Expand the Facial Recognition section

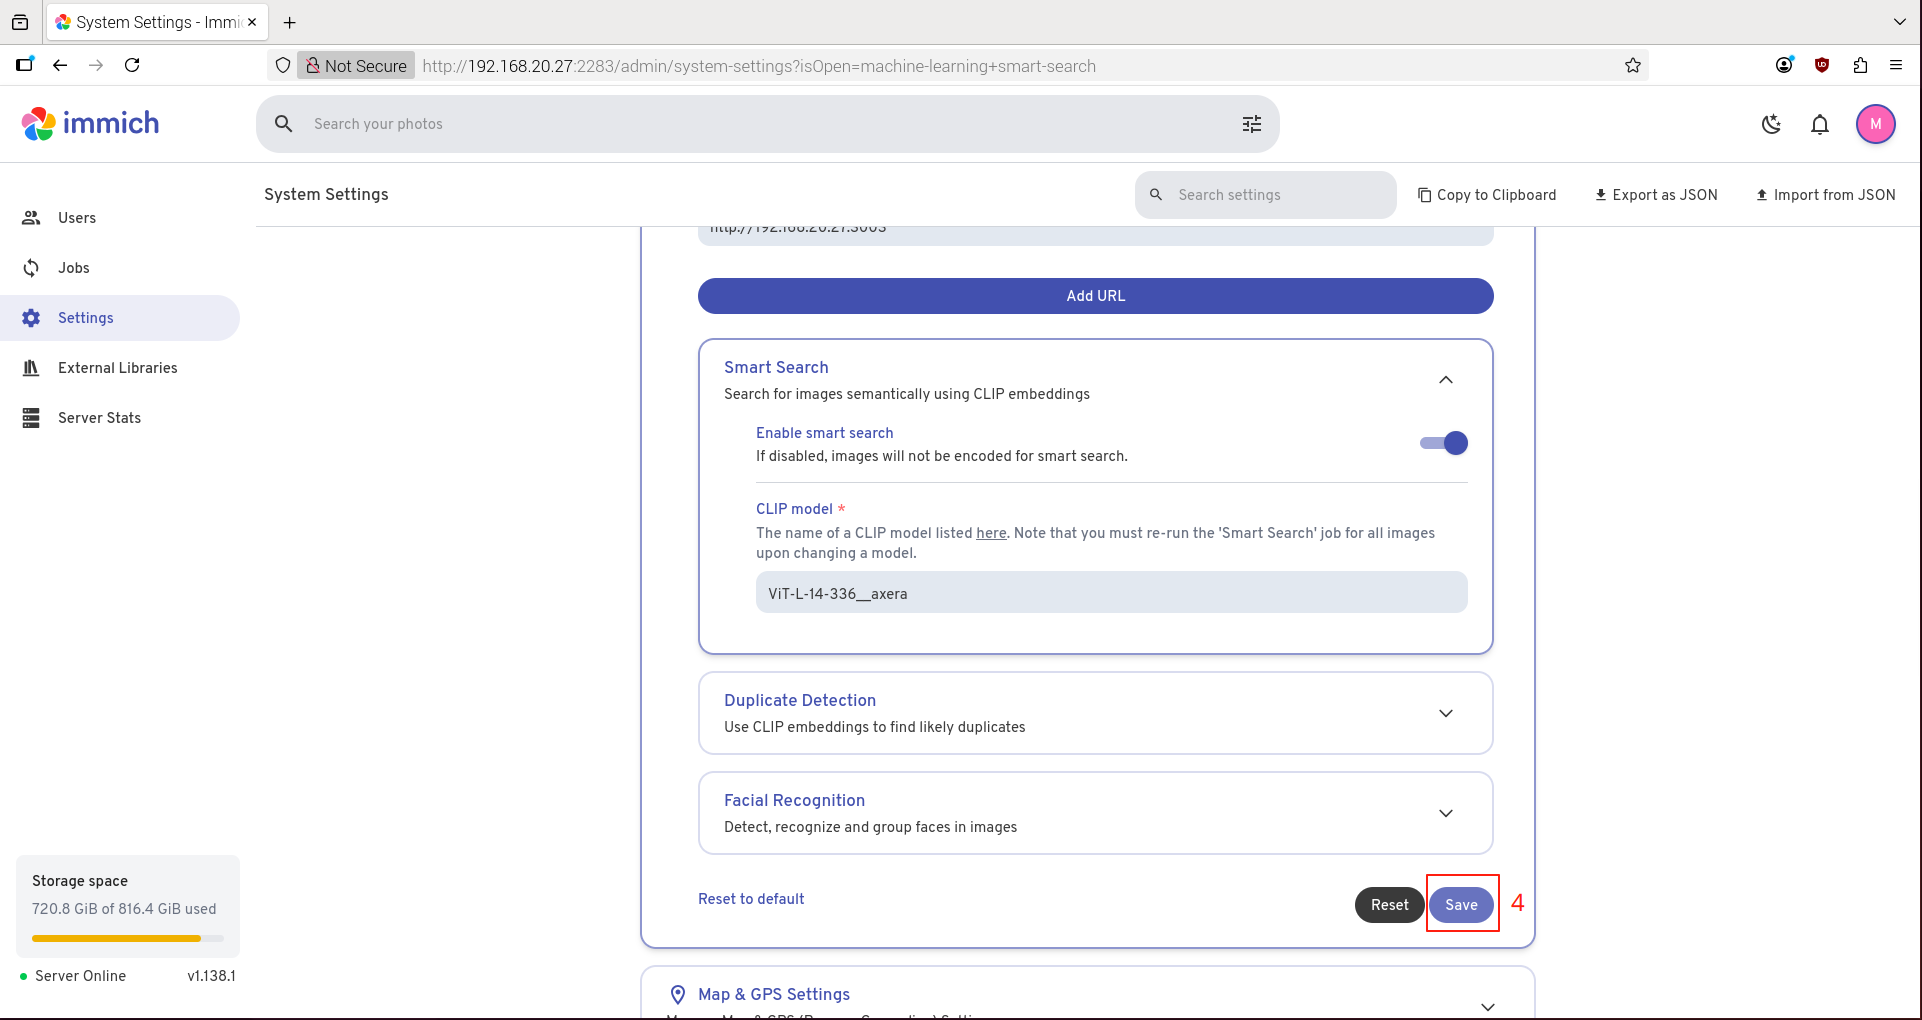(x=1445, y=813)
